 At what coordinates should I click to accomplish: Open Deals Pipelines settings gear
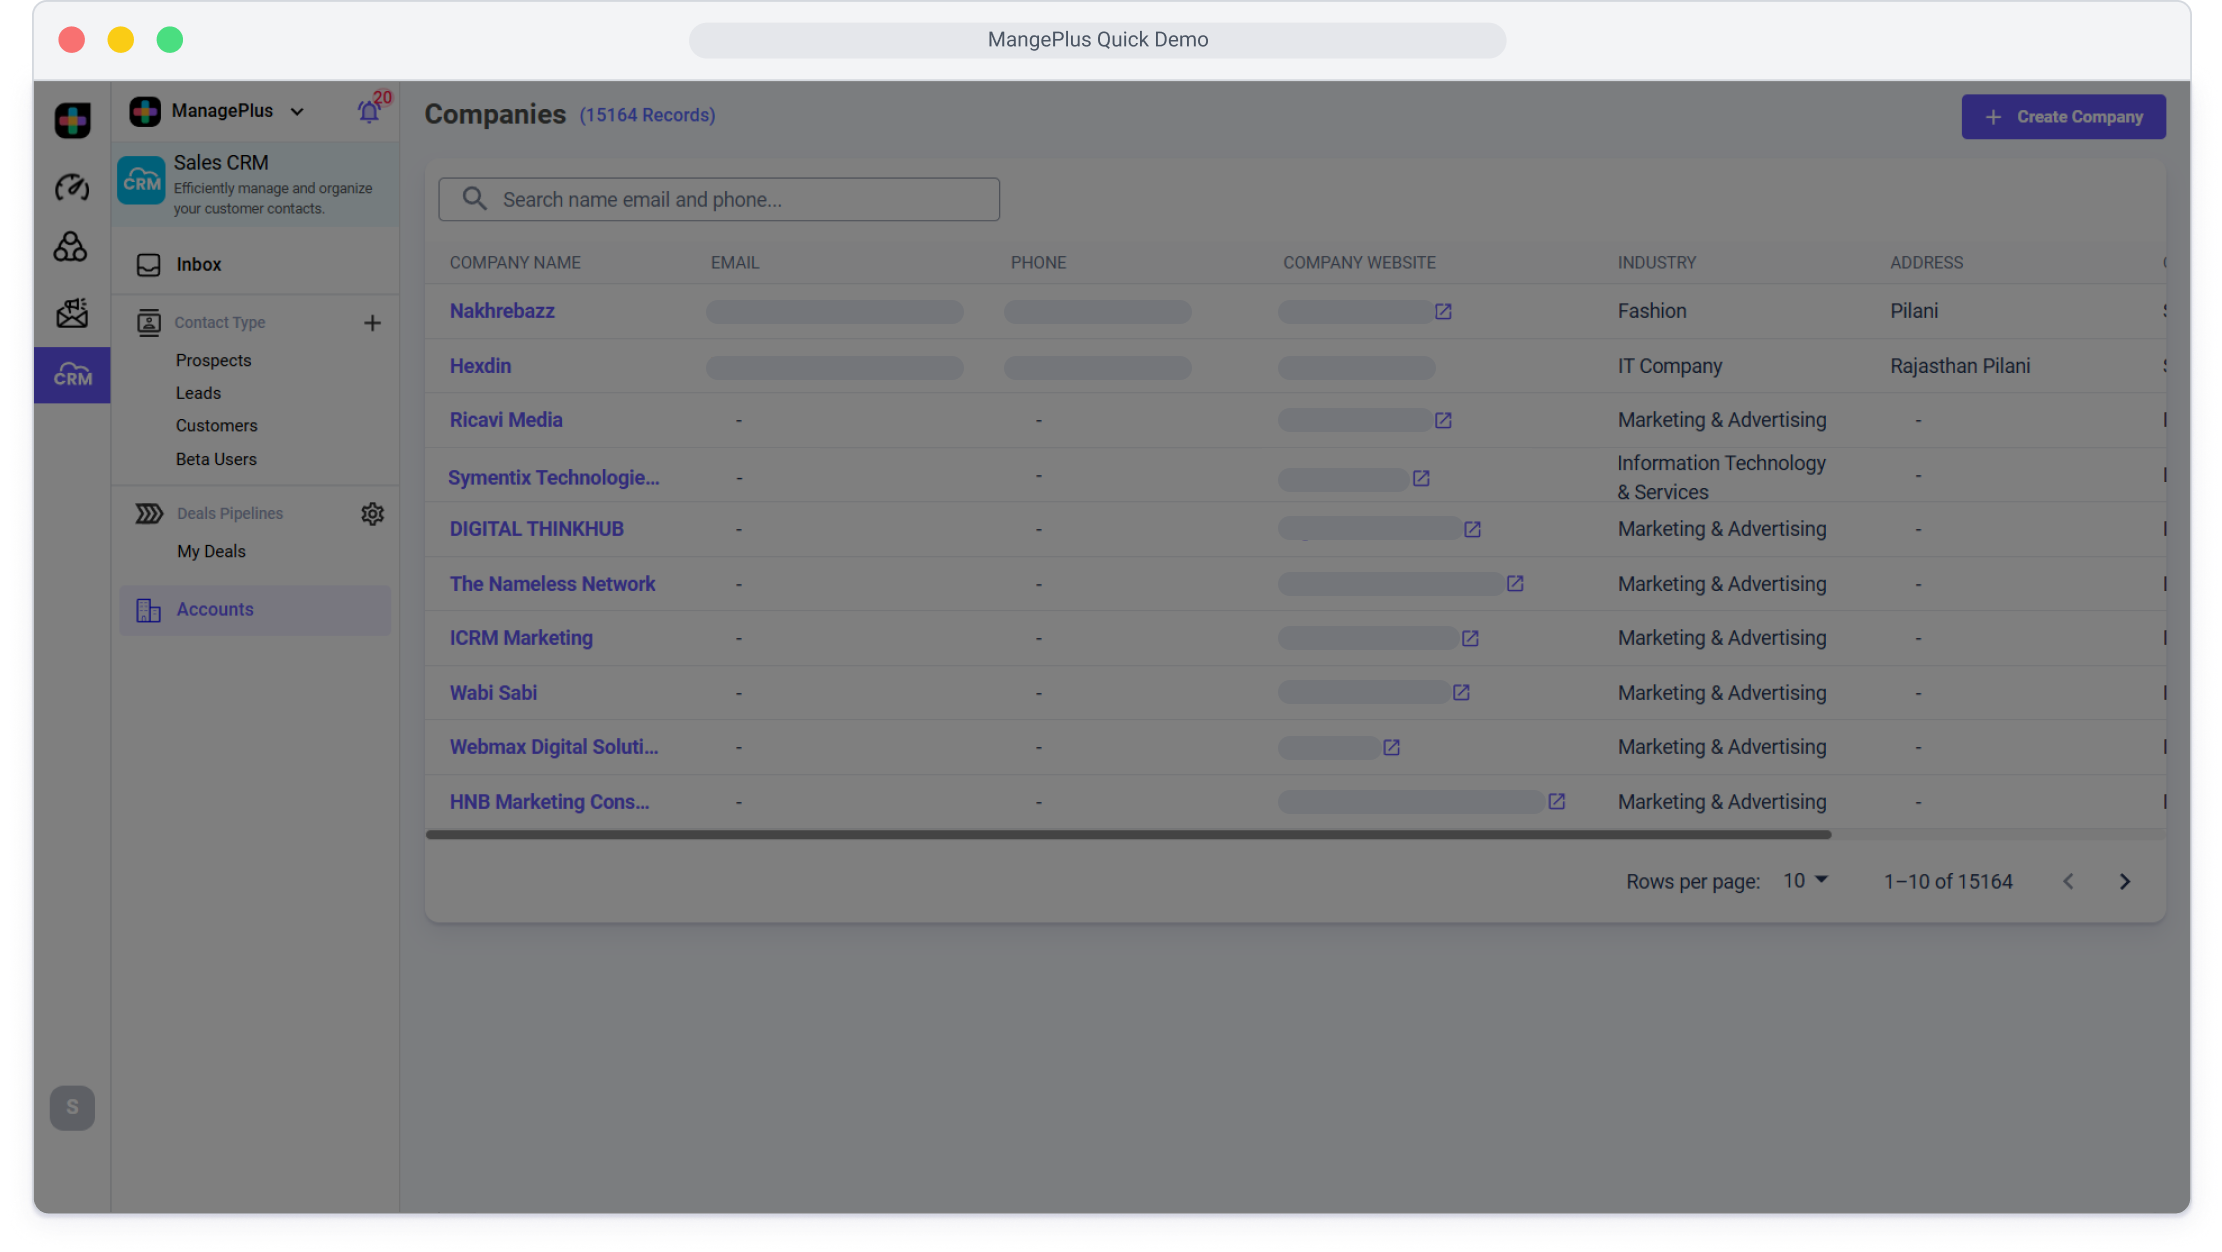pyautogui.click(x=372, y=513)
